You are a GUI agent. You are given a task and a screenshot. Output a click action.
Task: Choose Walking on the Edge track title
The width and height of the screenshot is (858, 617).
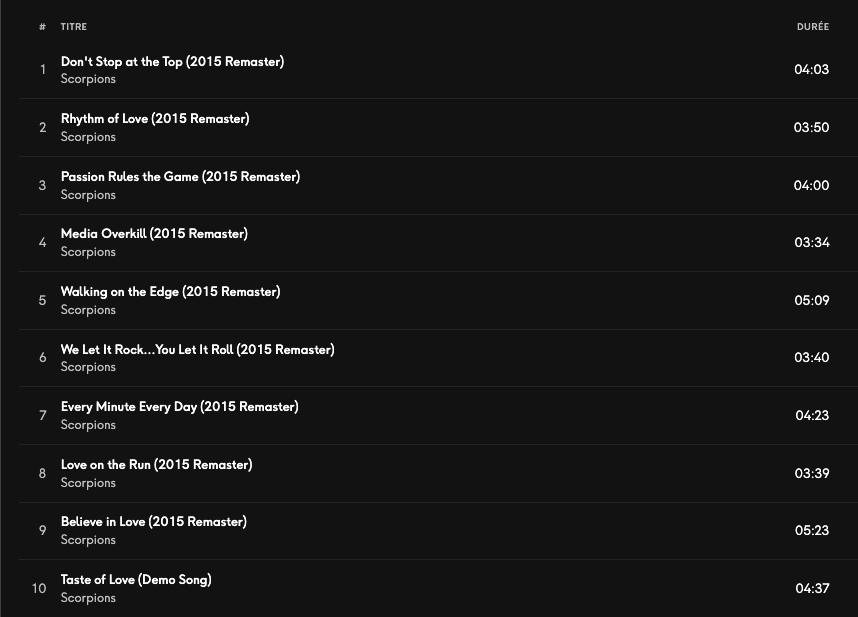click(170, 291)
